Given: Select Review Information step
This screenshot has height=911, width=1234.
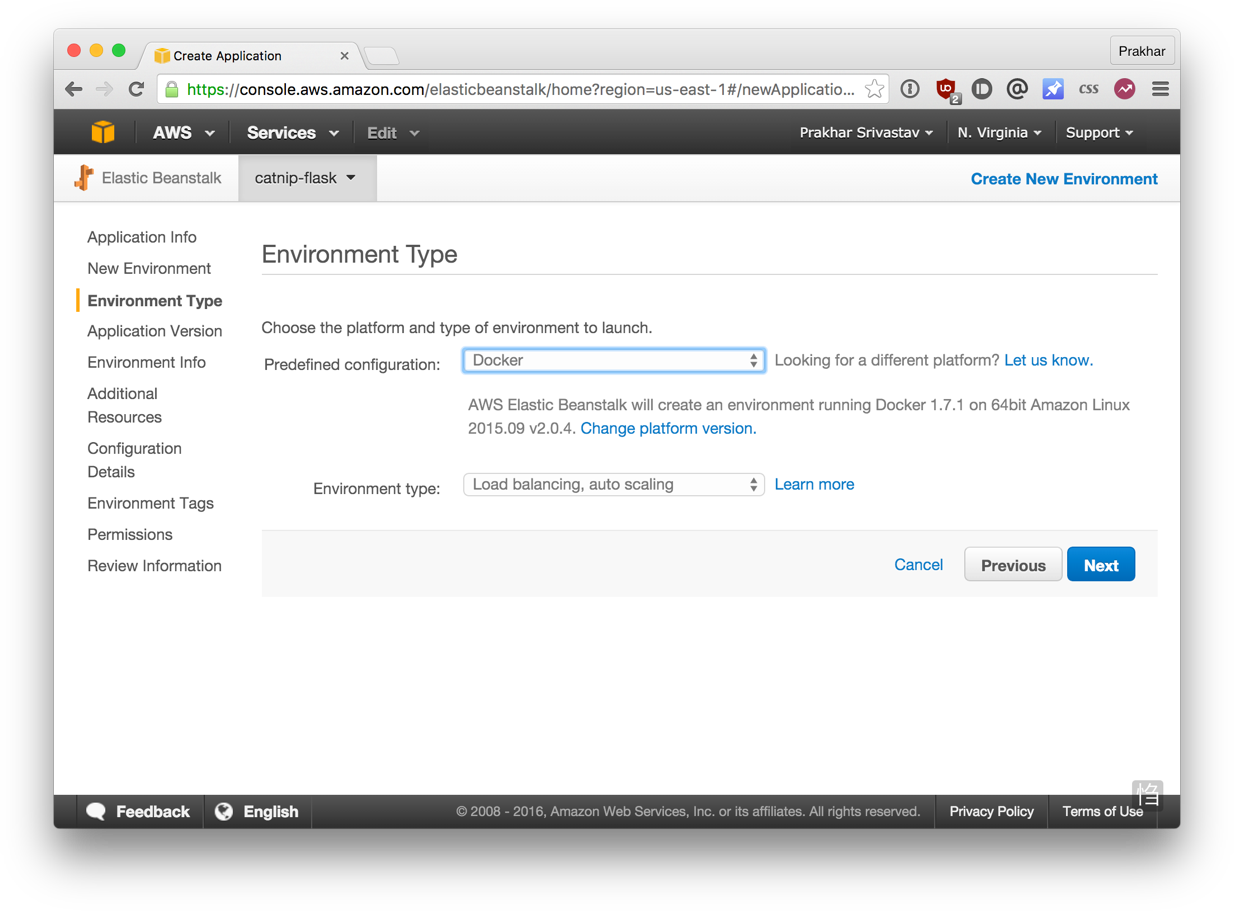Looking at the screenshot, I should point(154,565).
